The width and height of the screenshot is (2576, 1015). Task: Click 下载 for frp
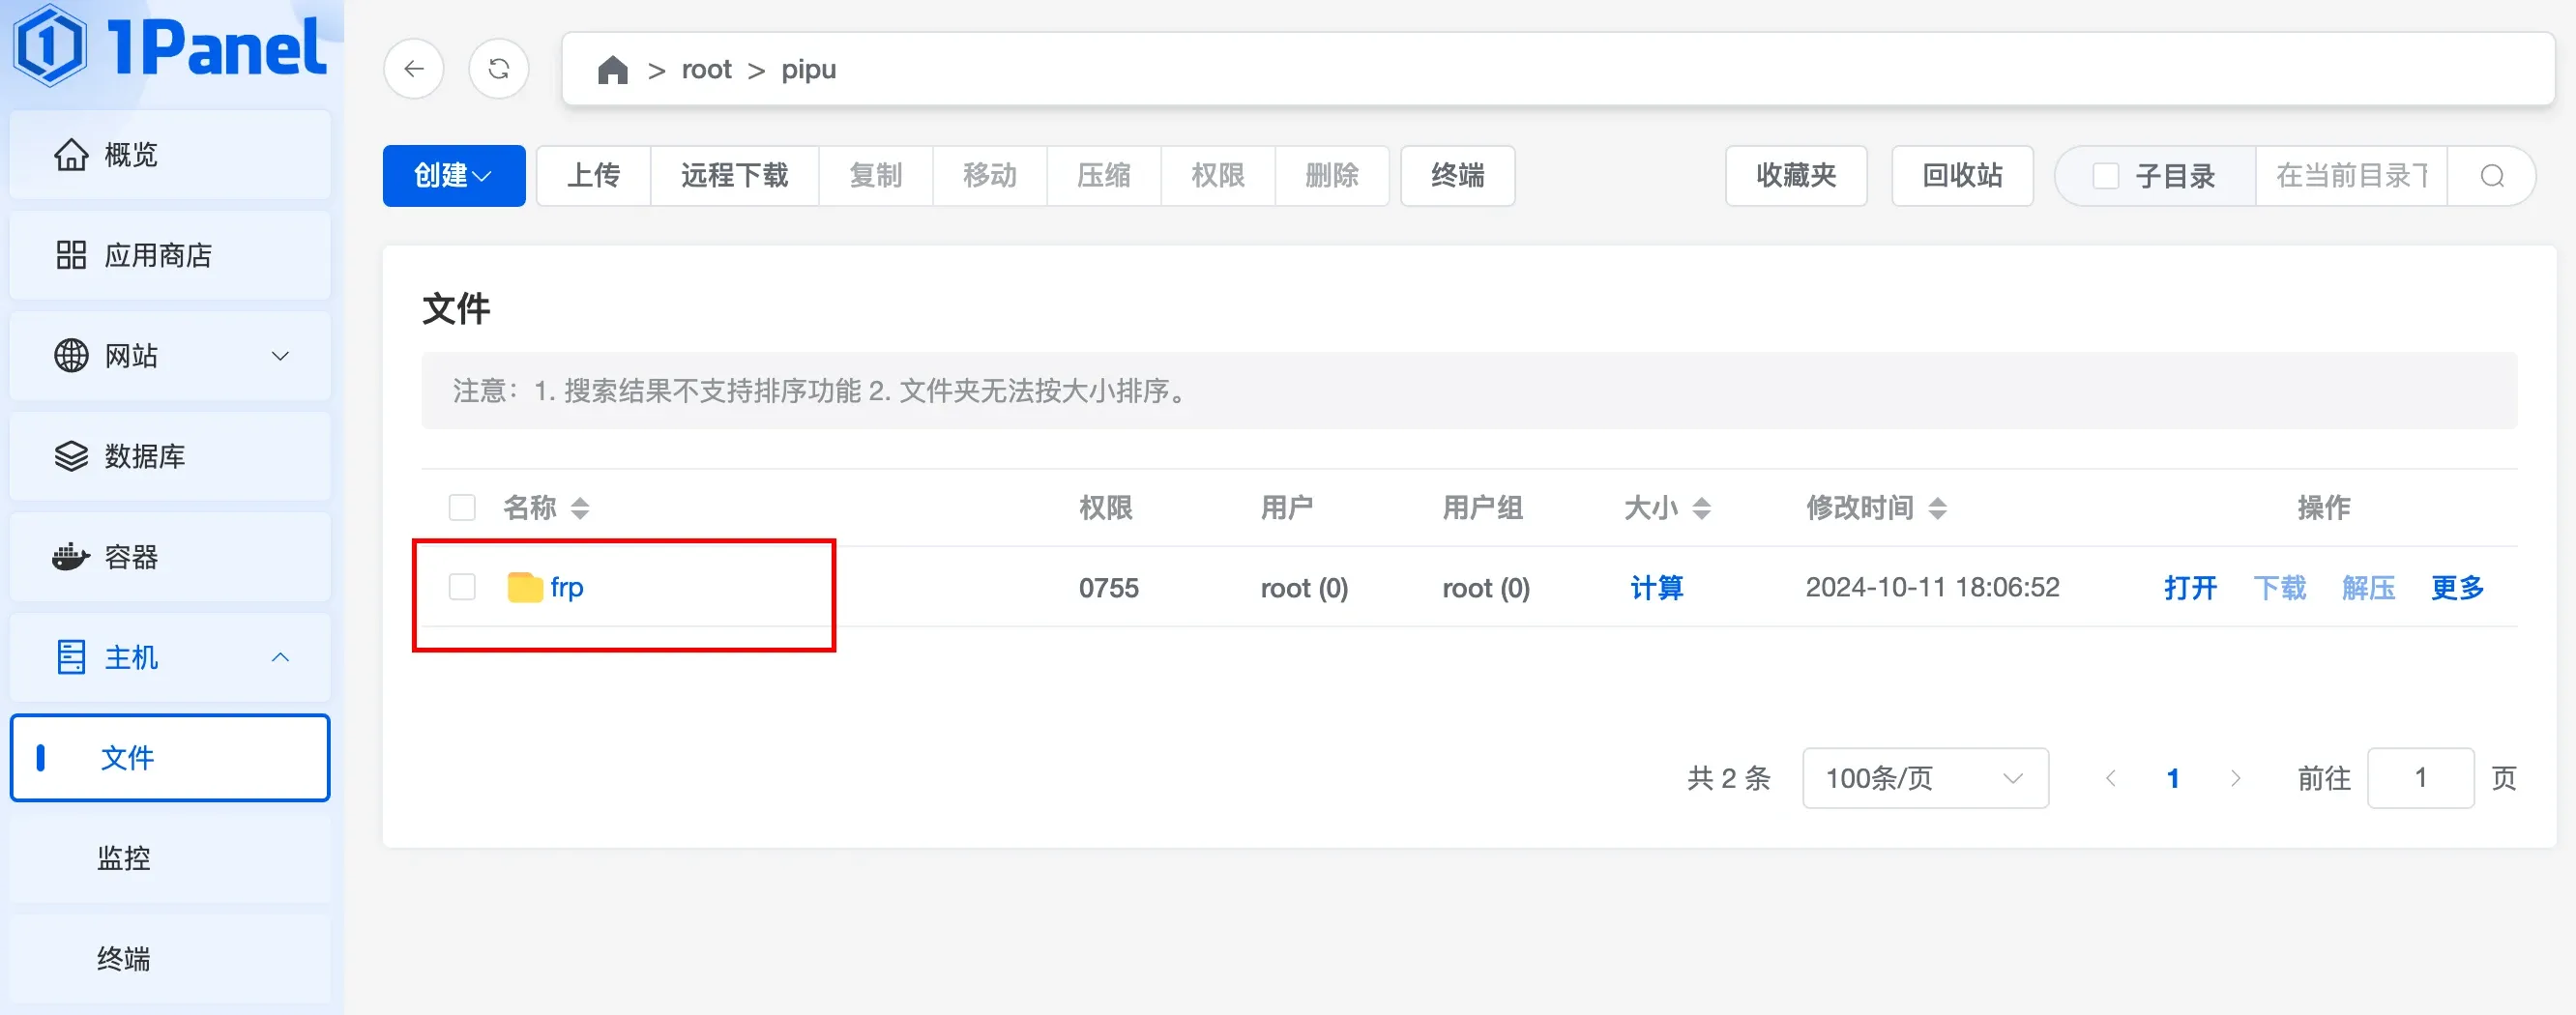[x=2279, y=587]
